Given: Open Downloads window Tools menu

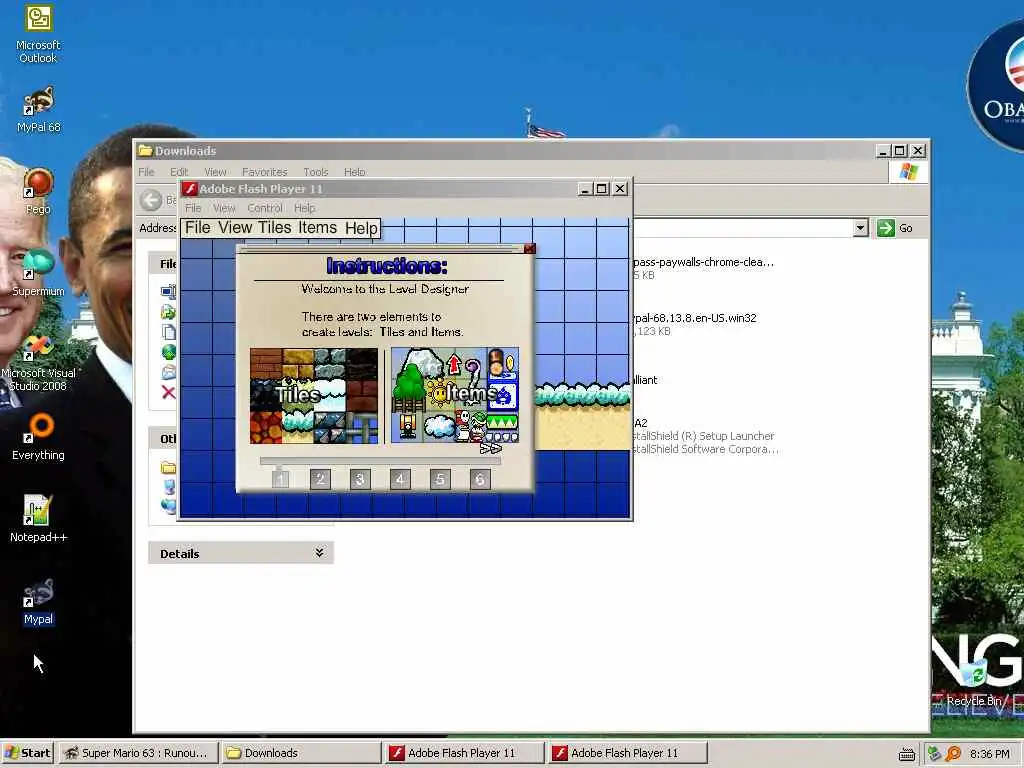Looking at the screenshot, I should [315, 172].
